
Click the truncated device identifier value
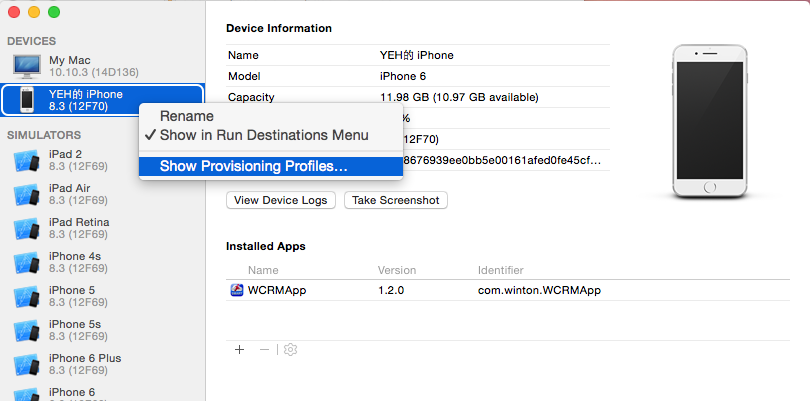point(502,160)
